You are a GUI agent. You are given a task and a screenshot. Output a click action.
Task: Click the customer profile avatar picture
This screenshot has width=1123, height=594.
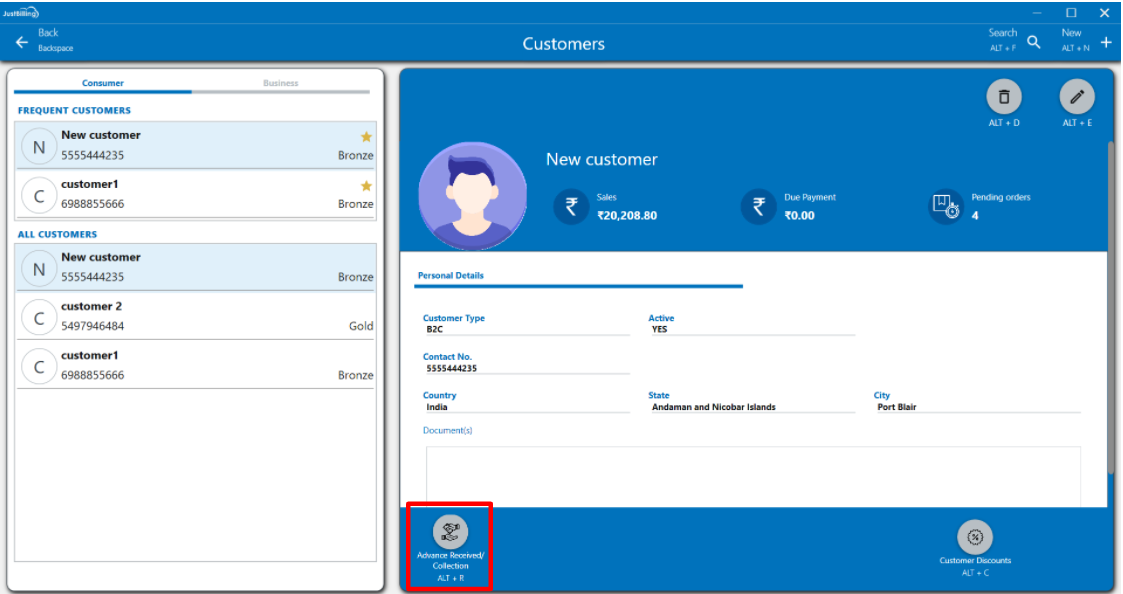pos(472,195)
